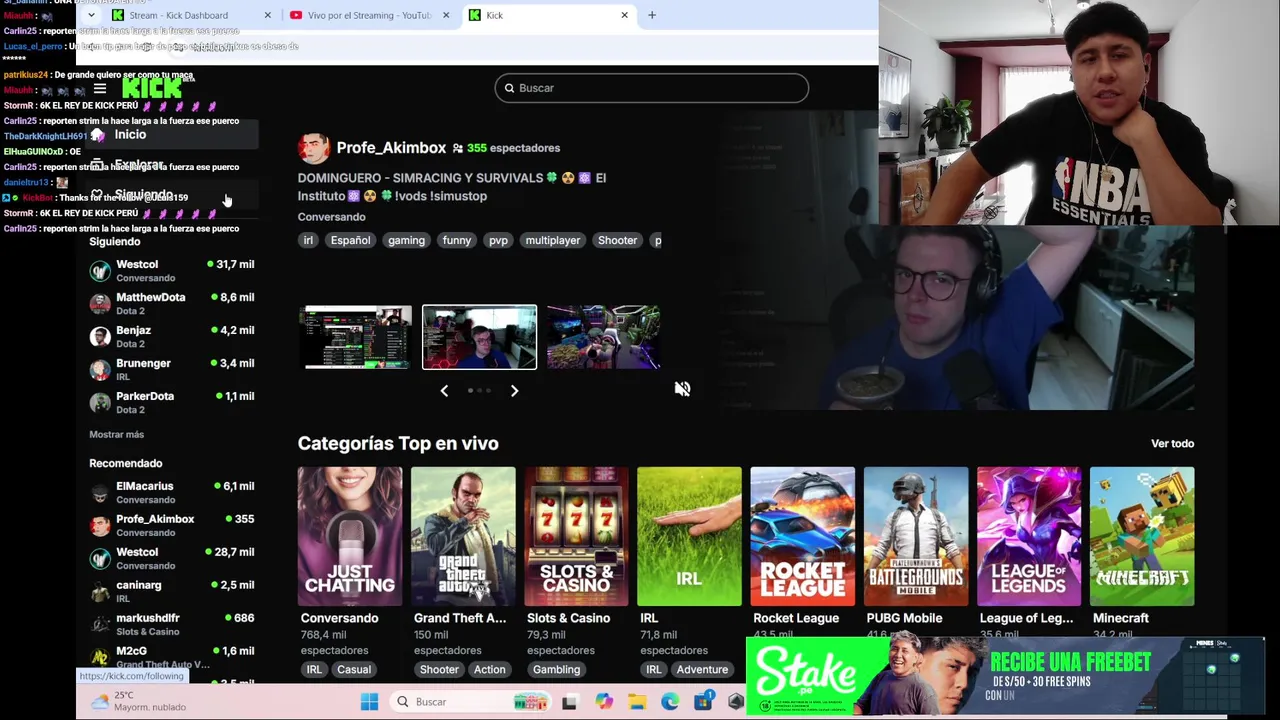This screenshot has width=1280, height=720.
Task: Select the funny tag chip
Action: pos(456,240)
